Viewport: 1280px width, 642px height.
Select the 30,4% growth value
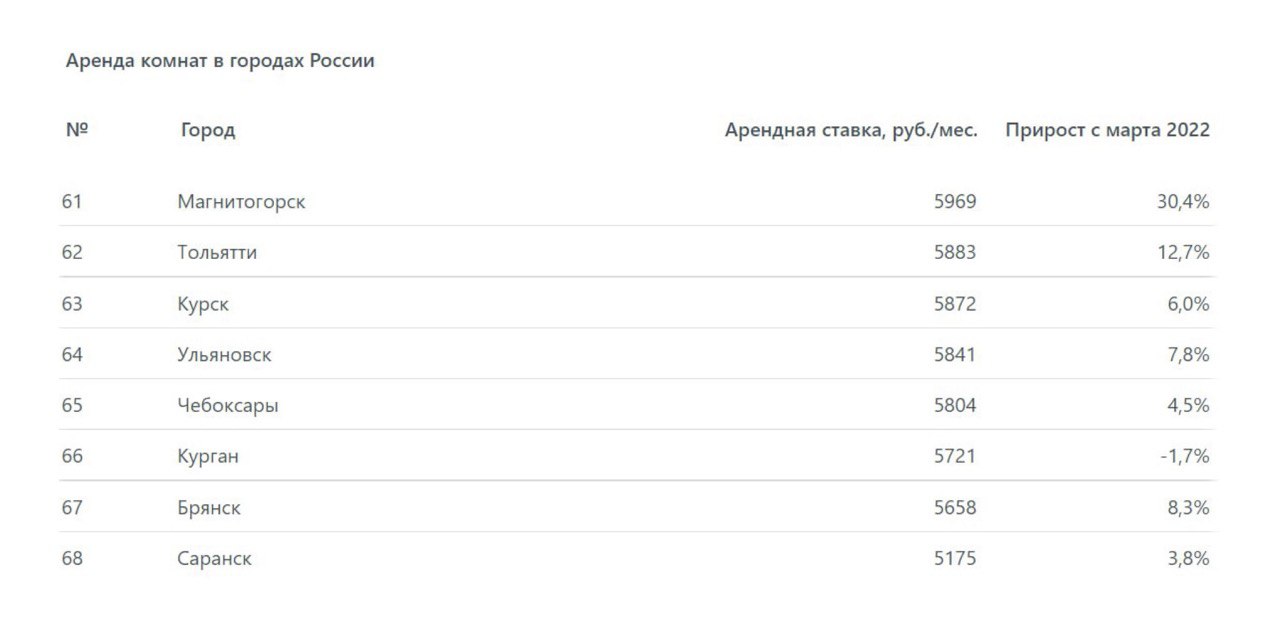point(1183,202)
